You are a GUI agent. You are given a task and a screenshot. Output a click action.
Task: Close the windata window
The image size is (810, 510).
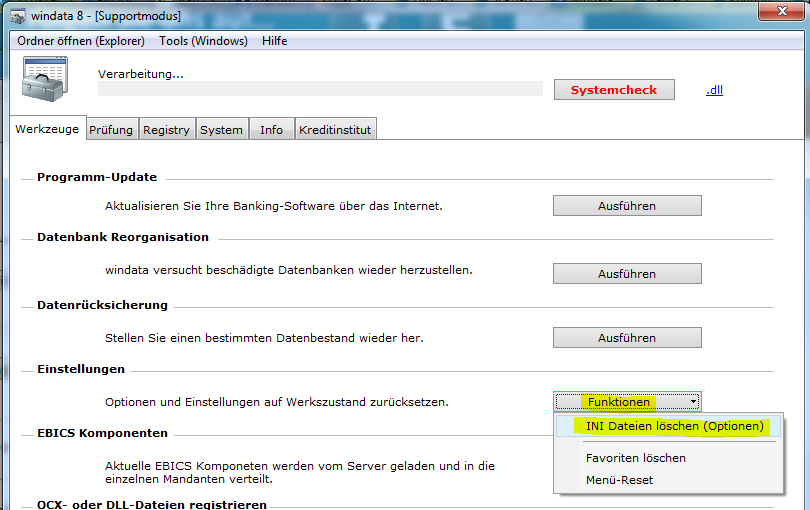[782, 11]
